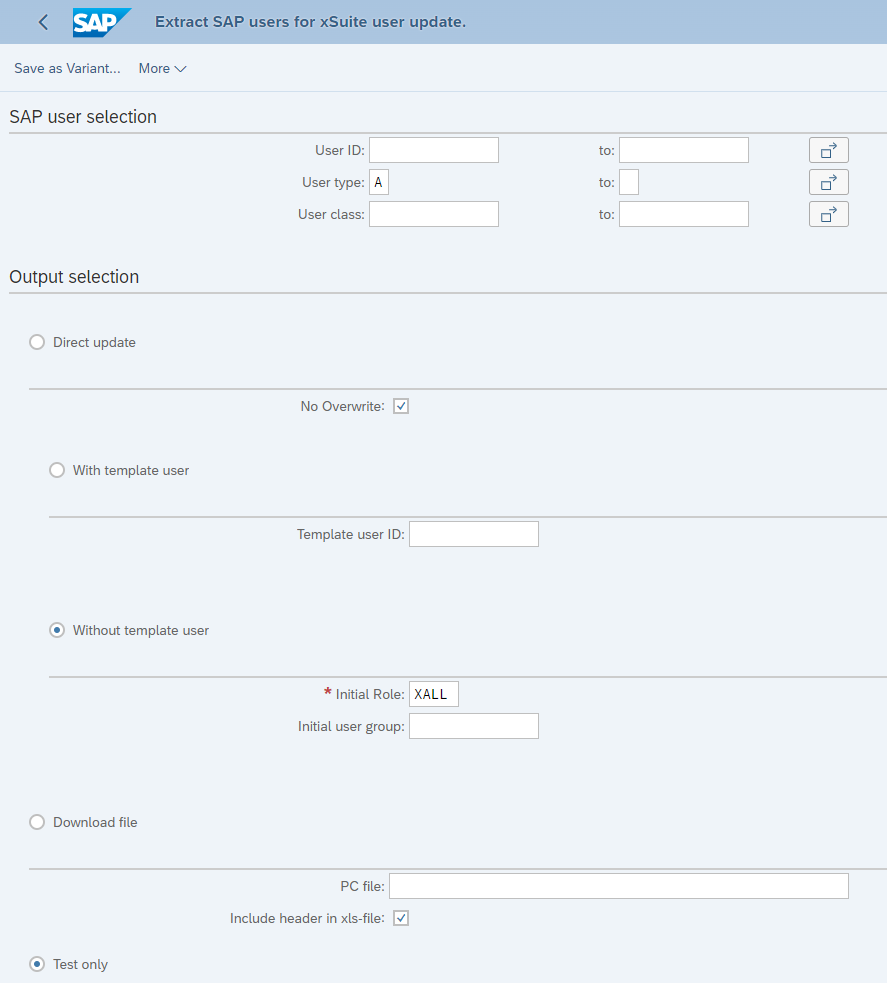887x983 pixels.
Task: Click the Initial user group field
Action: pos(473,726)
